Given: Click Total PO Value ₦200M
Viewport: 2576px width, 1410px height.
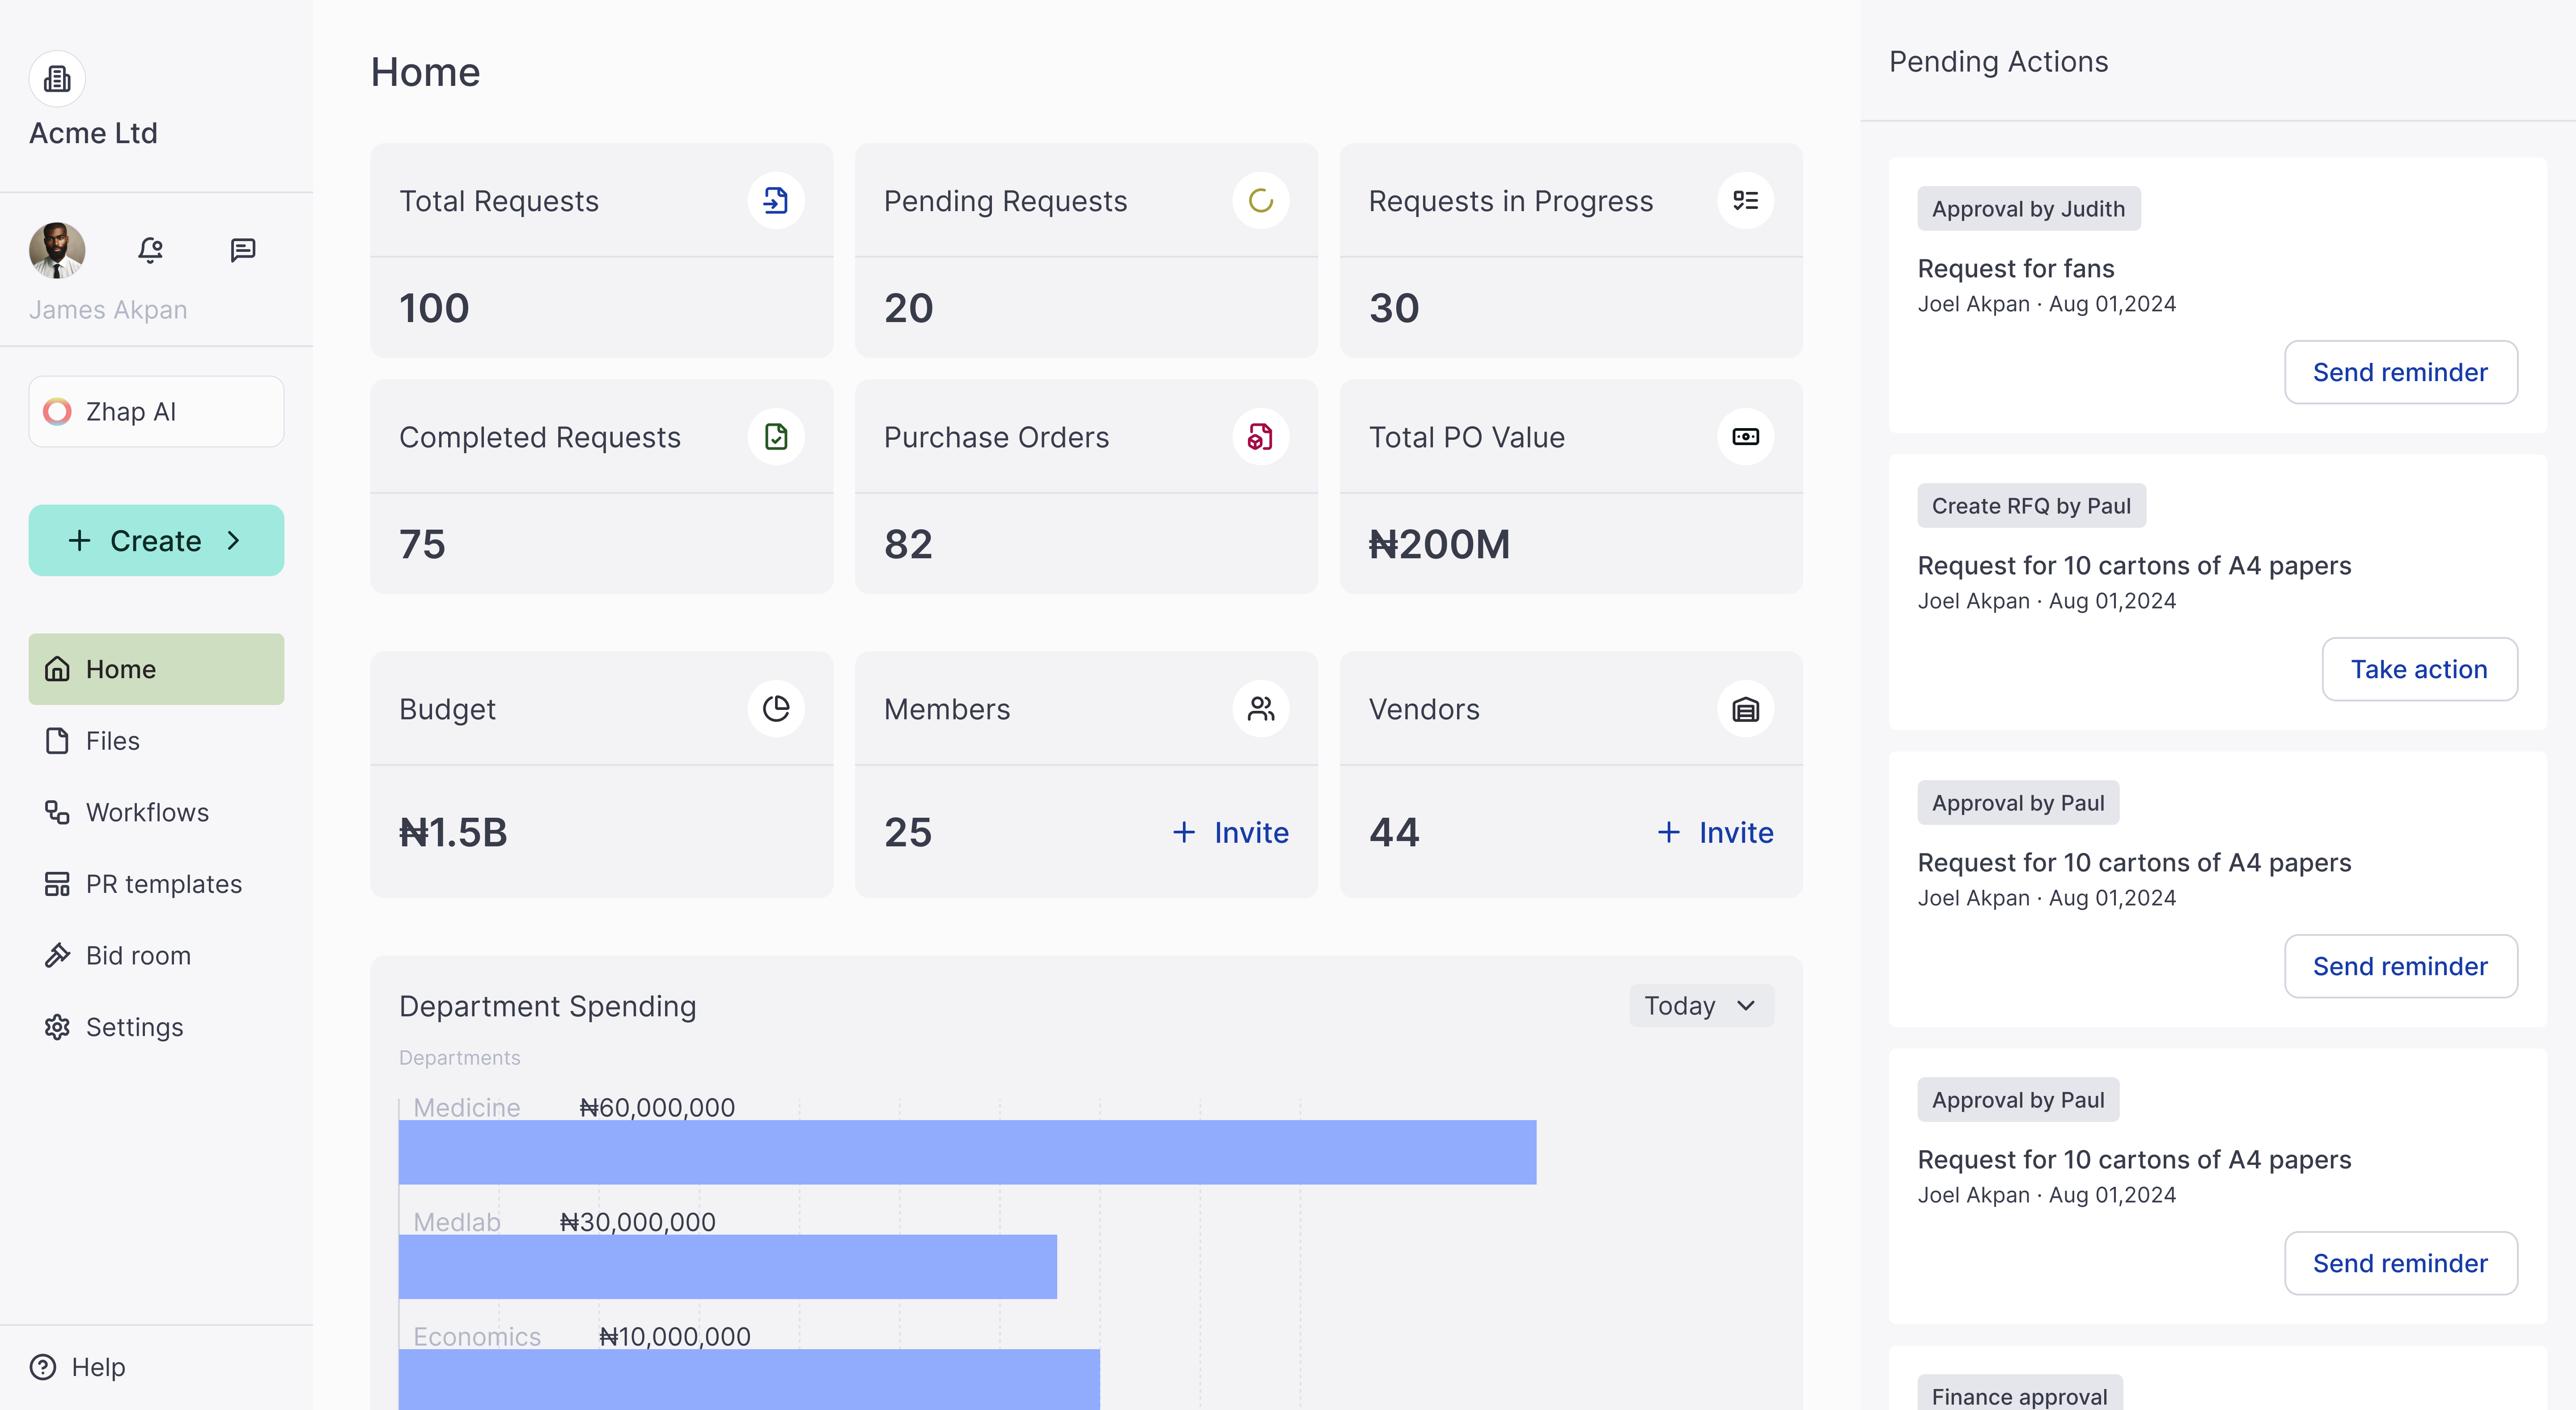Looking at the screenshot, I should 1439,544.
